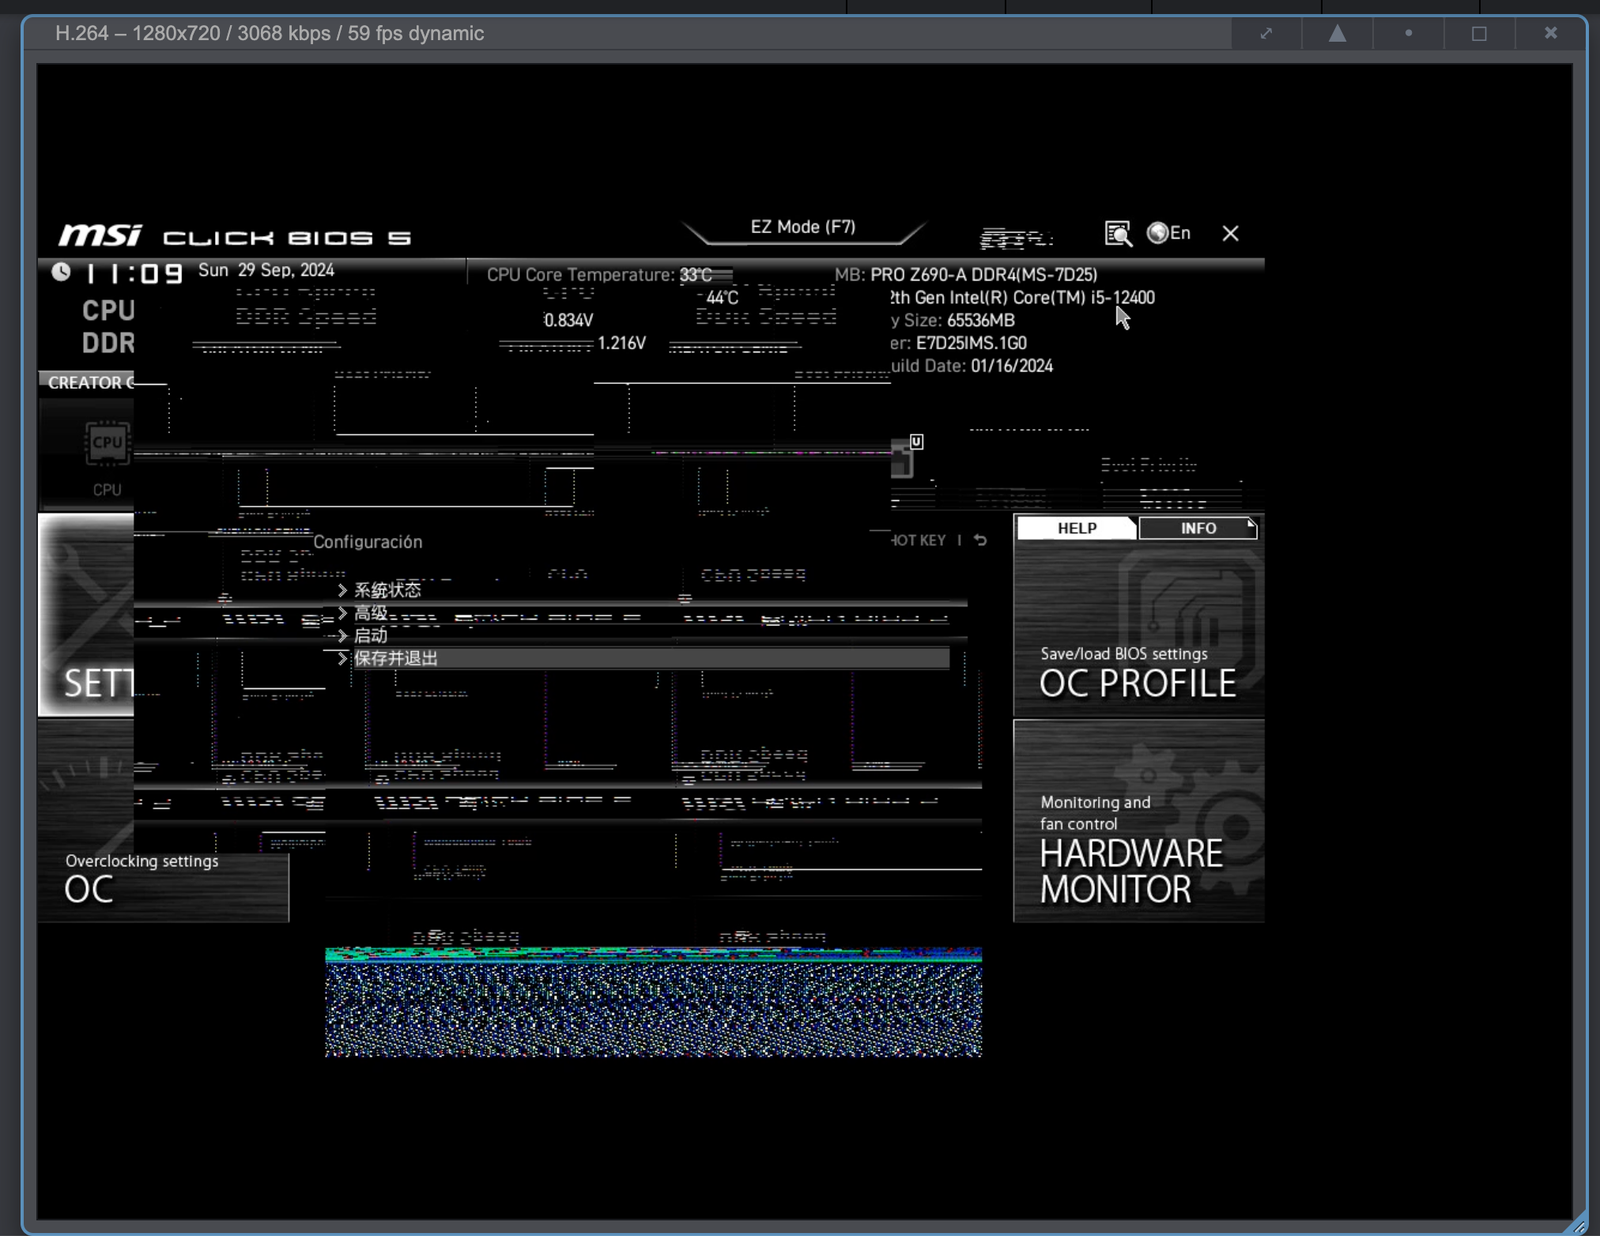
Task: Click the clock icon next to the time display
Action: tap(63, 270)
